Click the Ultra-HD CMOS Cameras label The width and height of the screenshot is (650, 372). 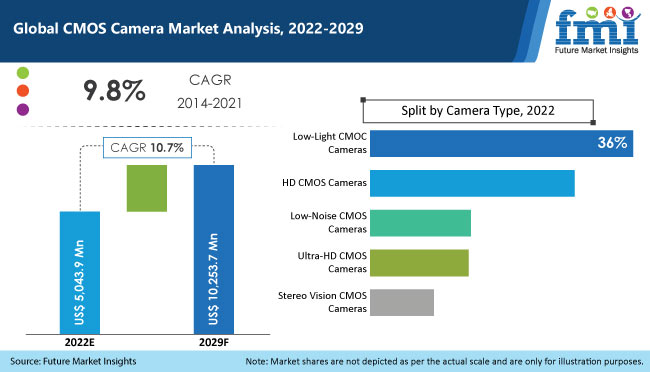[332, 262]
